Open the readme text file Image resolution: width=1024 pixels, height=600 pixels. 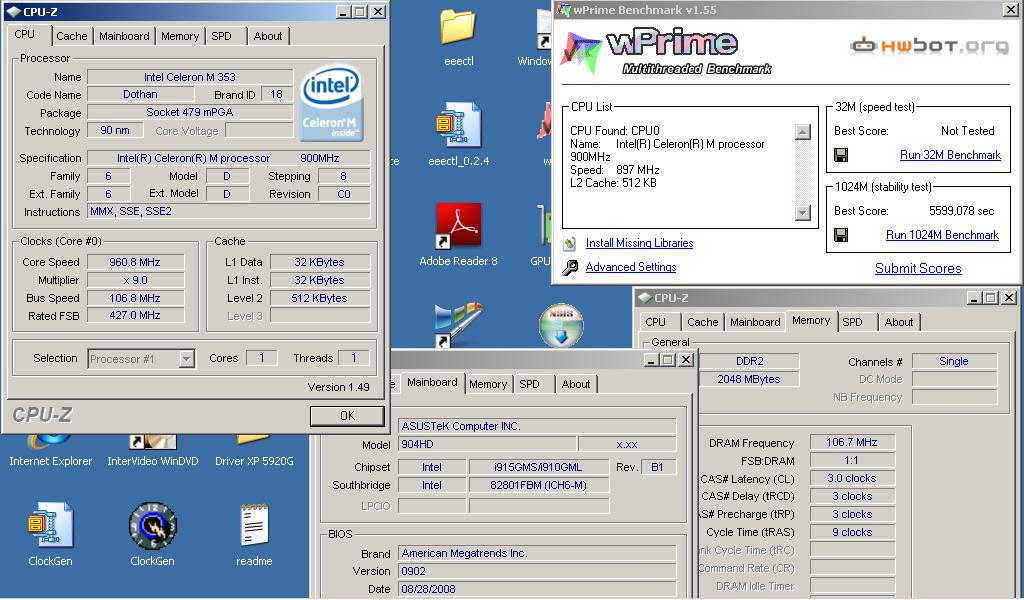[254, 524]
